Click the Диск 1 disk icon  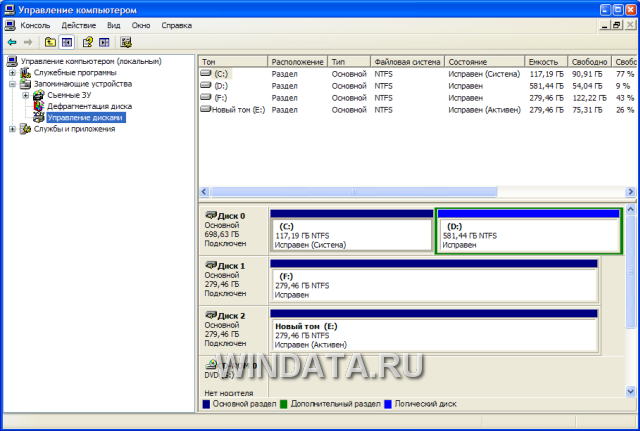211,265
